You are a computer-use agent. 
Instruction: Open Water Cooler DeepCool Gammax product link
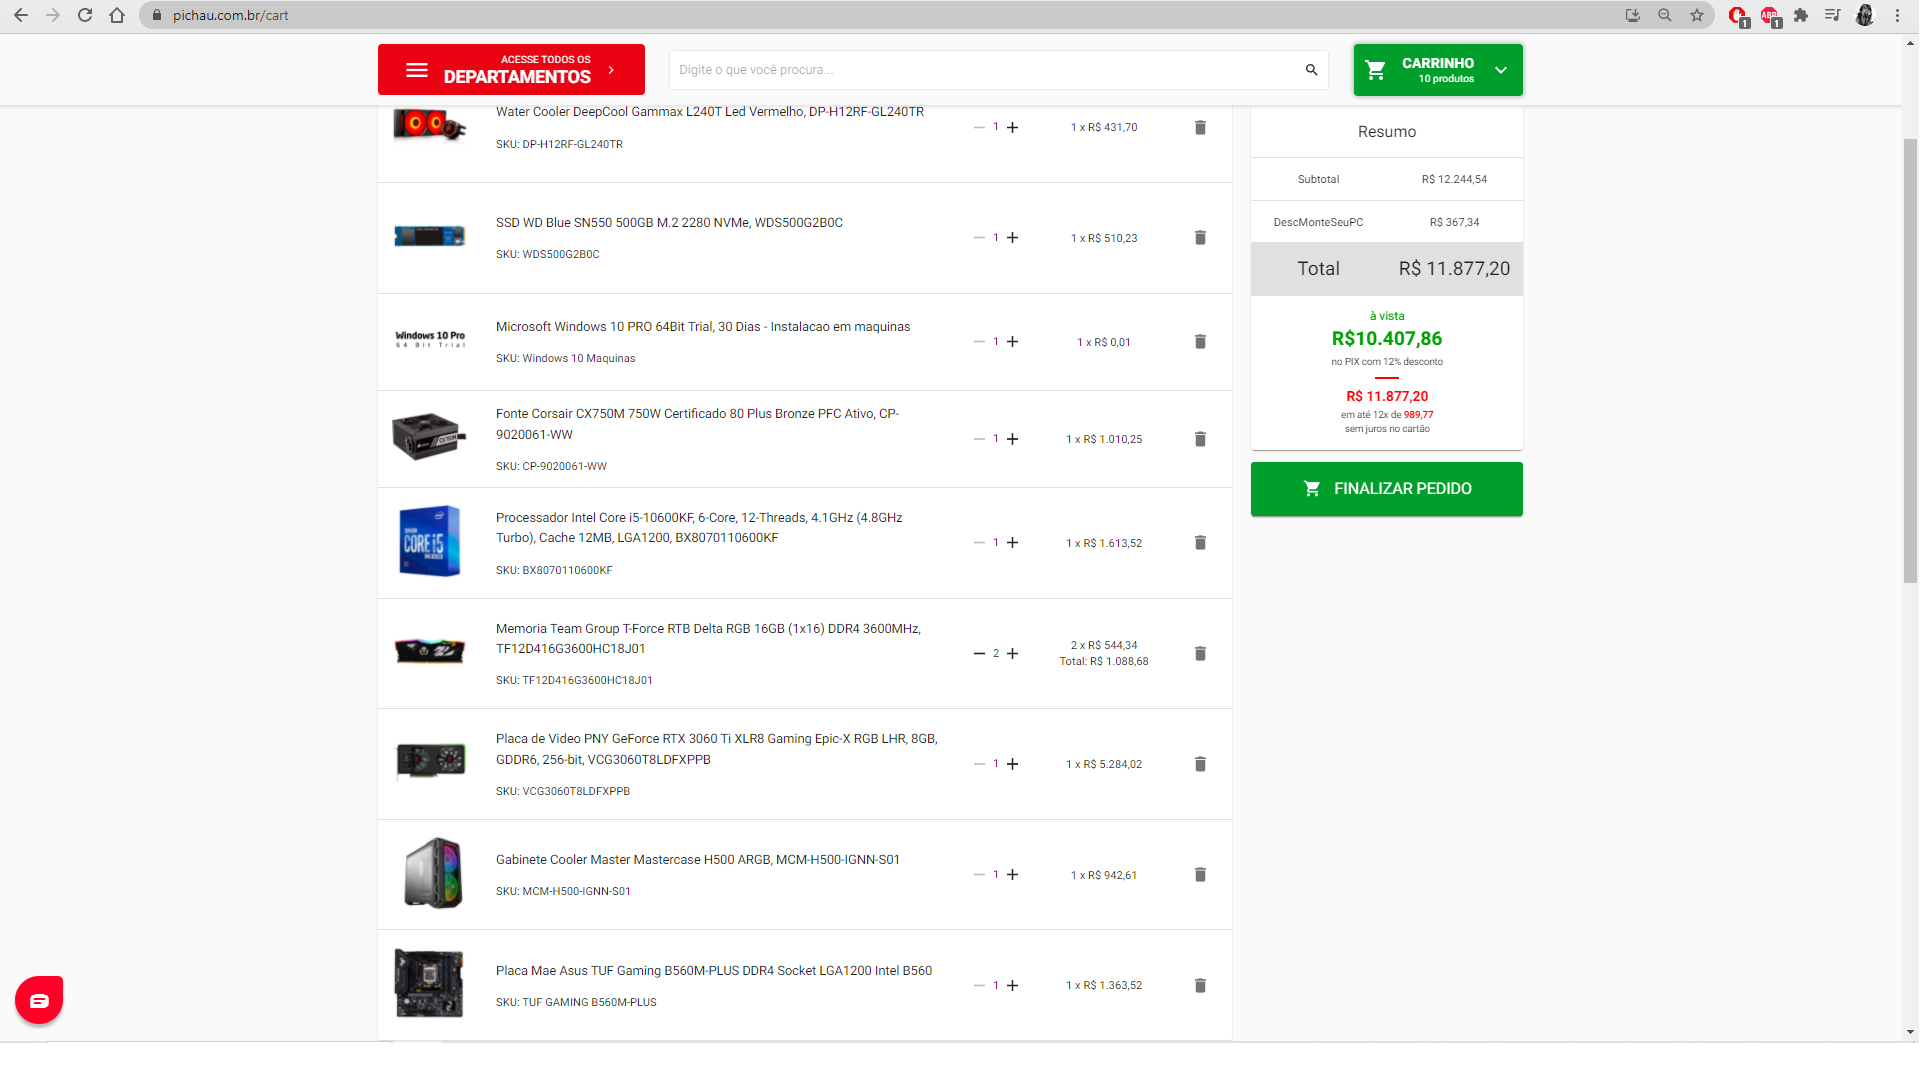(x=709, y=112)
